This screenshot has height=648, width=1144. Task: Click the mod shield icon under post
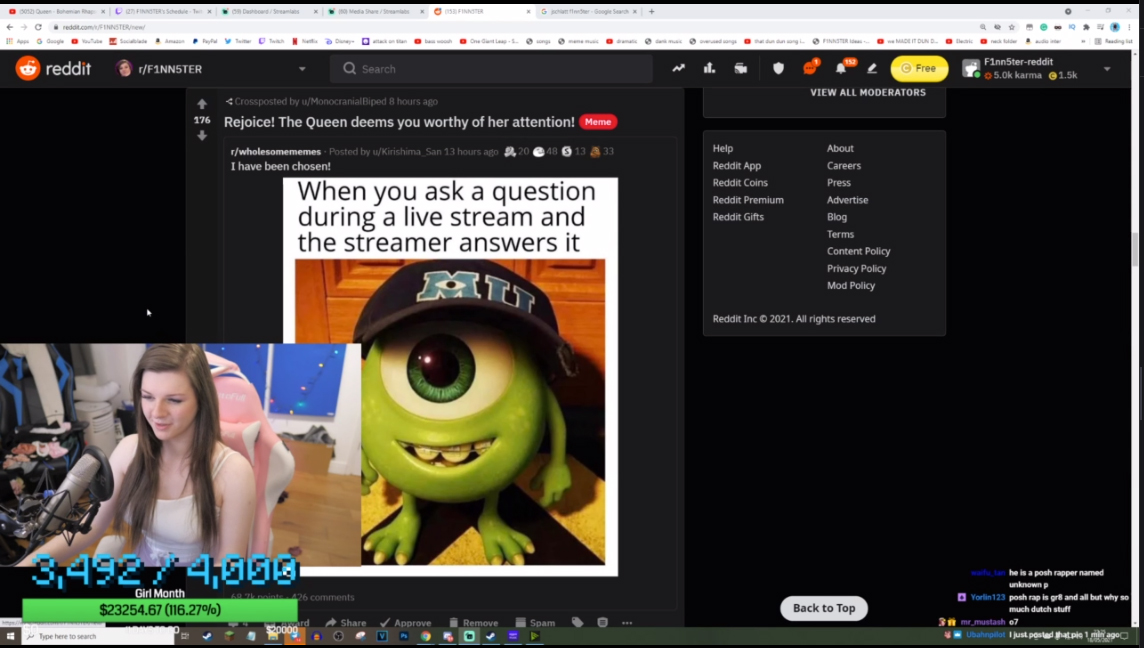[603, 622]
